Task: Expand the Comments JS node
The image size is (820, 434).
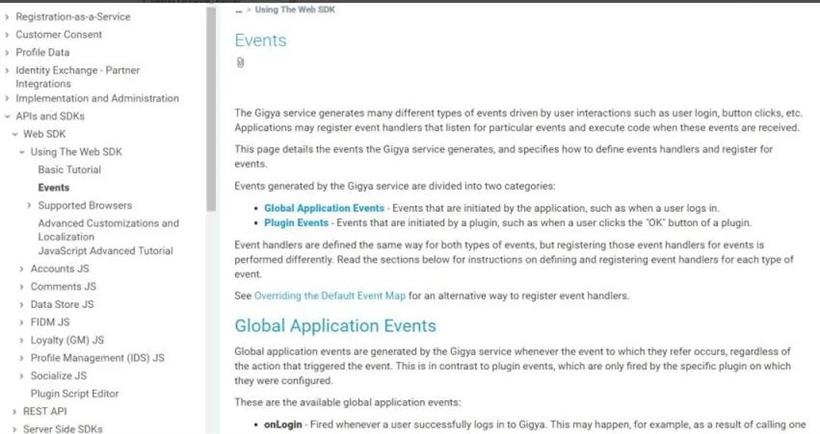Action: coord(21,287)
